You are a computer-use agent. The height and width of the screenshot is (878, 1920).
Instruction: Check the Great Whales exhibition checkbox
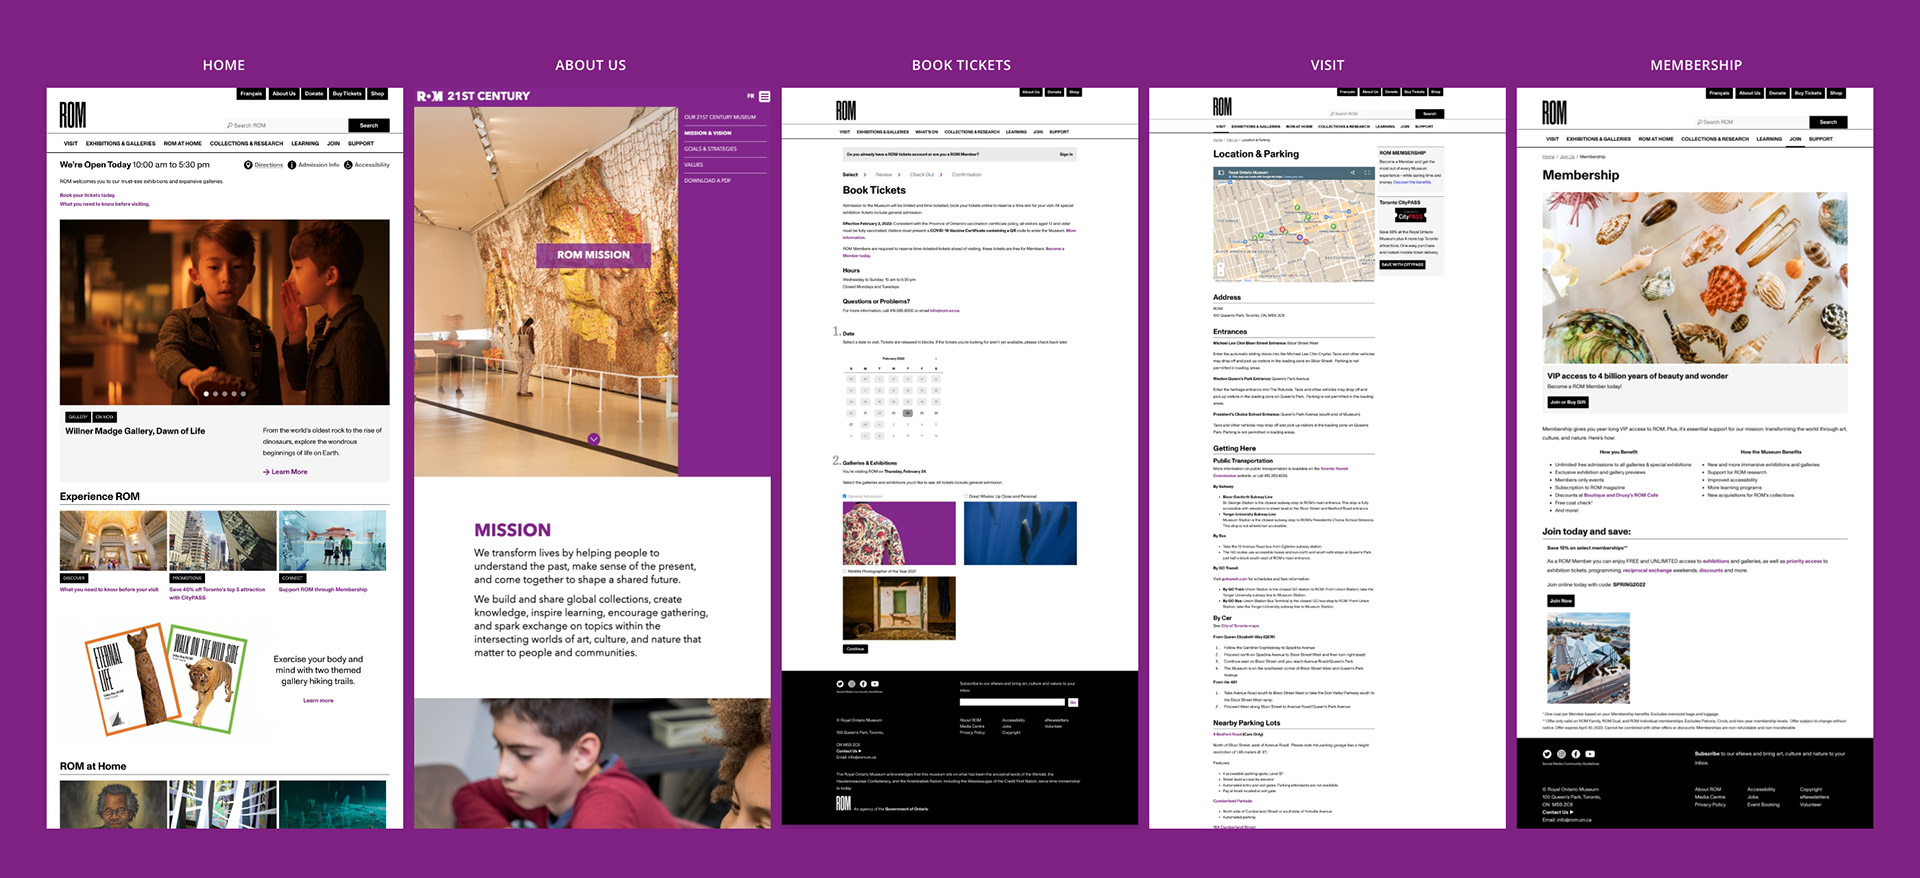[966, 496]
